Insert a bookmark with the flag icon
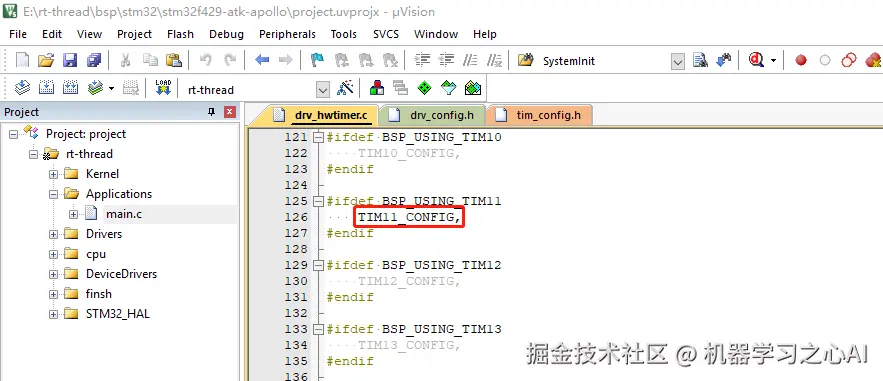Image resolution: width=883 pixels, height=381 pixels. pyautogui.click(x=318, y=60)
